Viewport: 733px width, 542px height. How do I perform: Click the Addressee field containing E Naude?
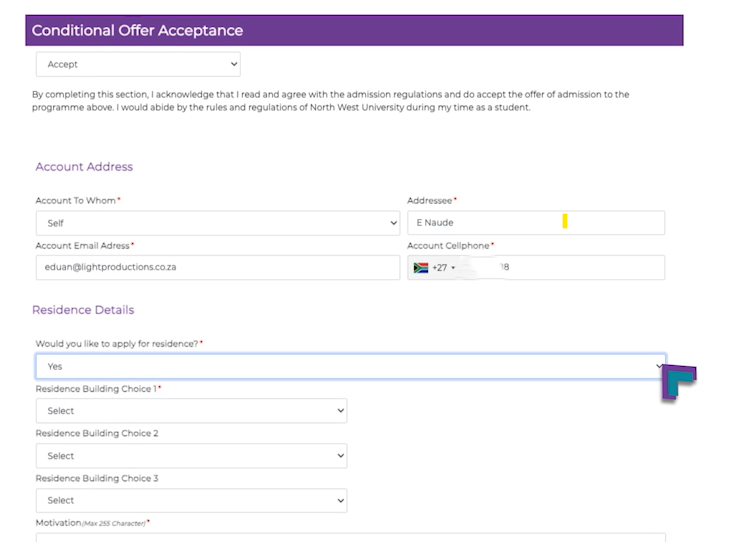pos(536,223)
